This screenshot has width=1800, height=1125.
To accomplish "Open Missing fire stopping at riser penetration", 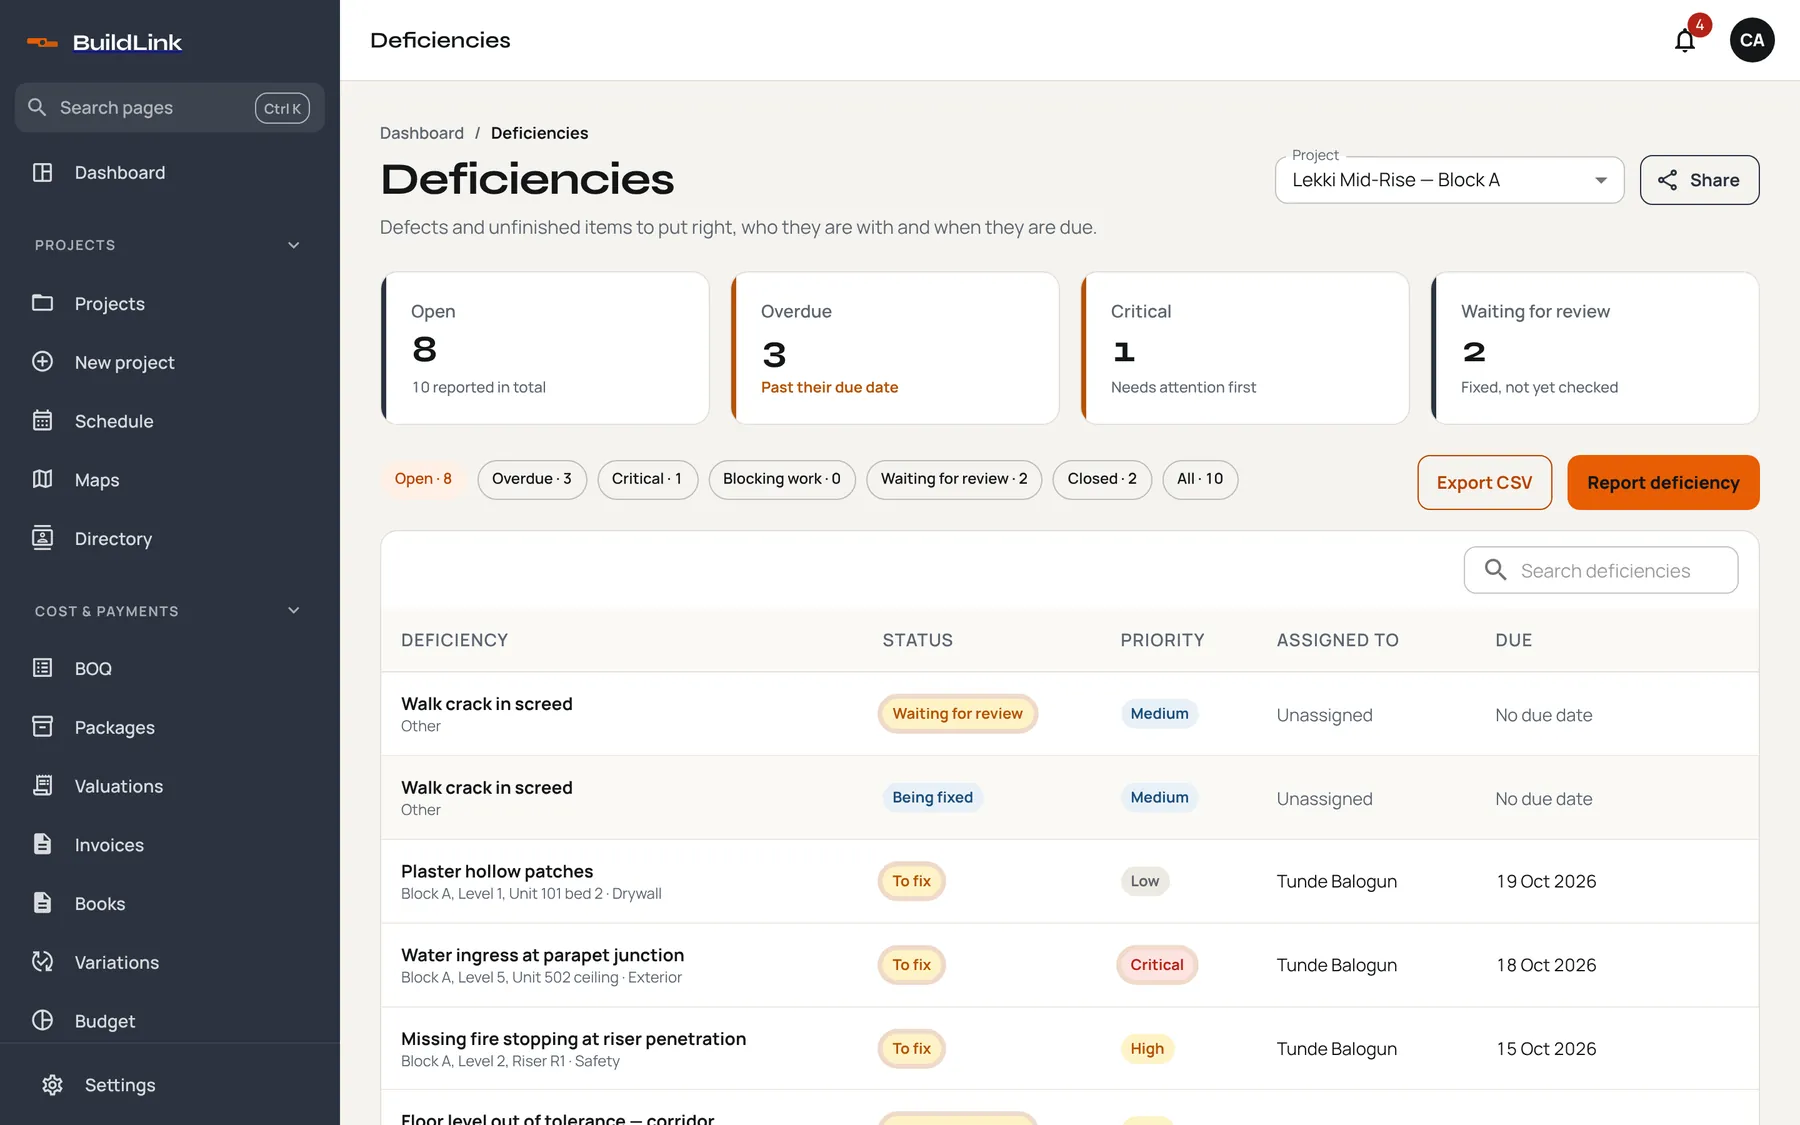I will (1070, 1049).
